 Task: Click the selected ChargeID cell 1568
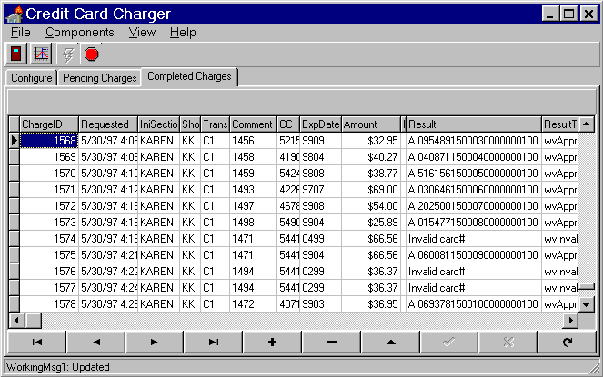click(x=49, y=140)
